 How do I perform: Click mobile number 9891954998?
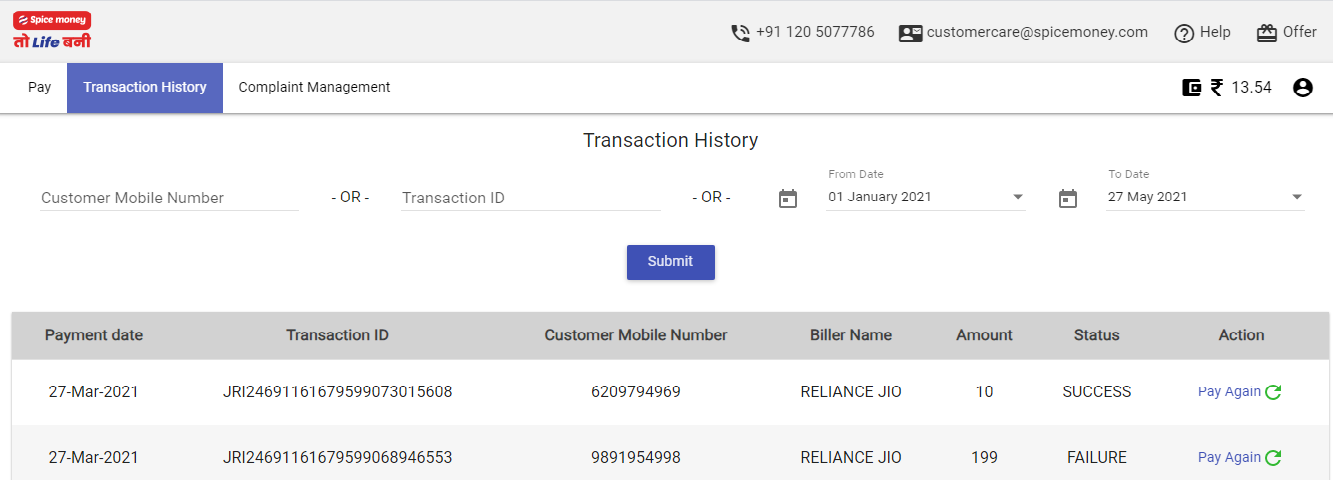point(636,458)
